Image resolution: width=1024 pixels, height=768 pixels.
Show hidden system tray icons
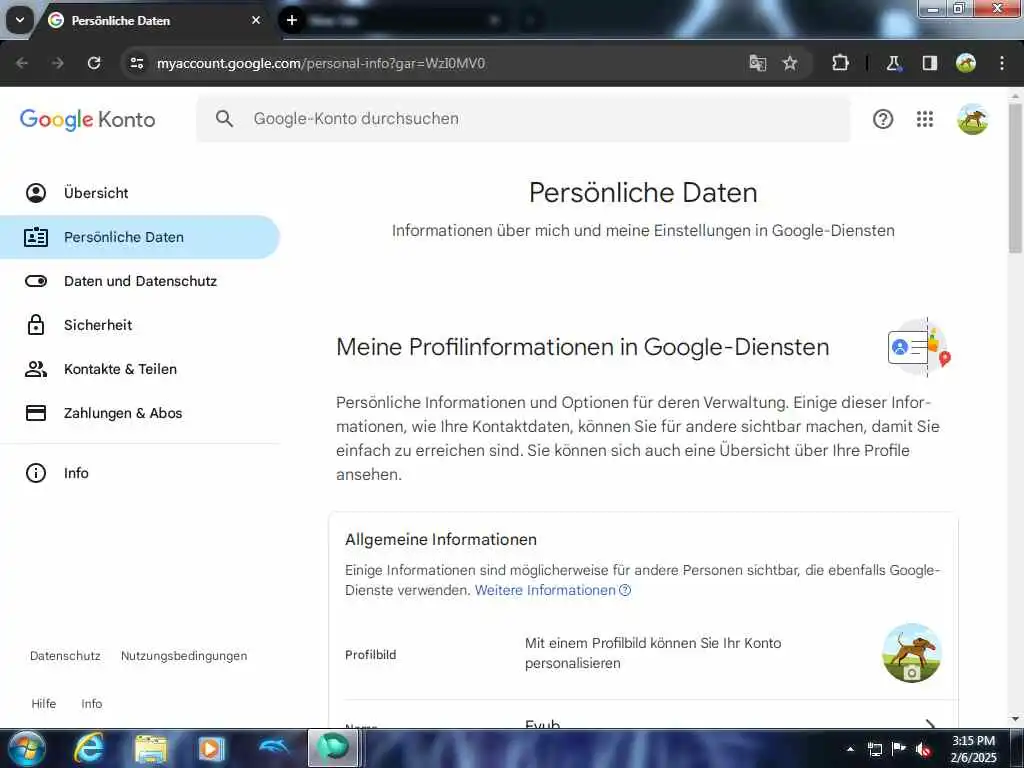(x=850, y=749)
